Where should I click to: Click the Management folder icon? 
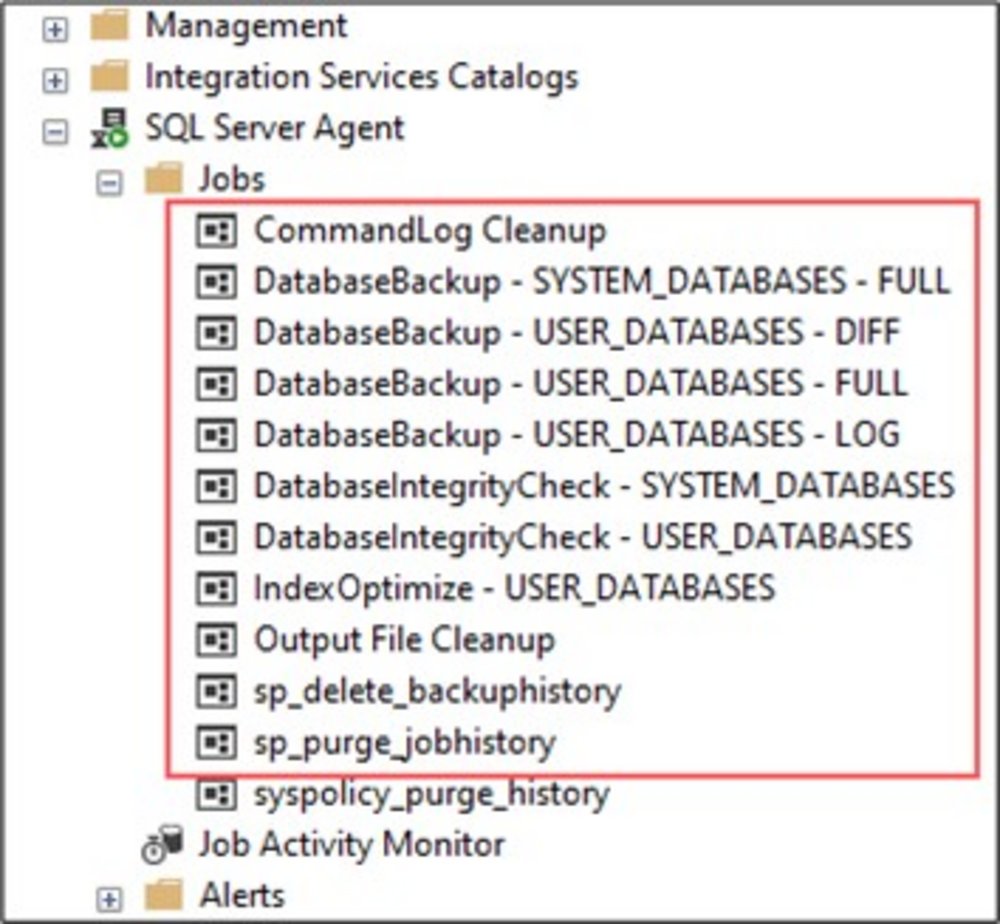[109, 26]
